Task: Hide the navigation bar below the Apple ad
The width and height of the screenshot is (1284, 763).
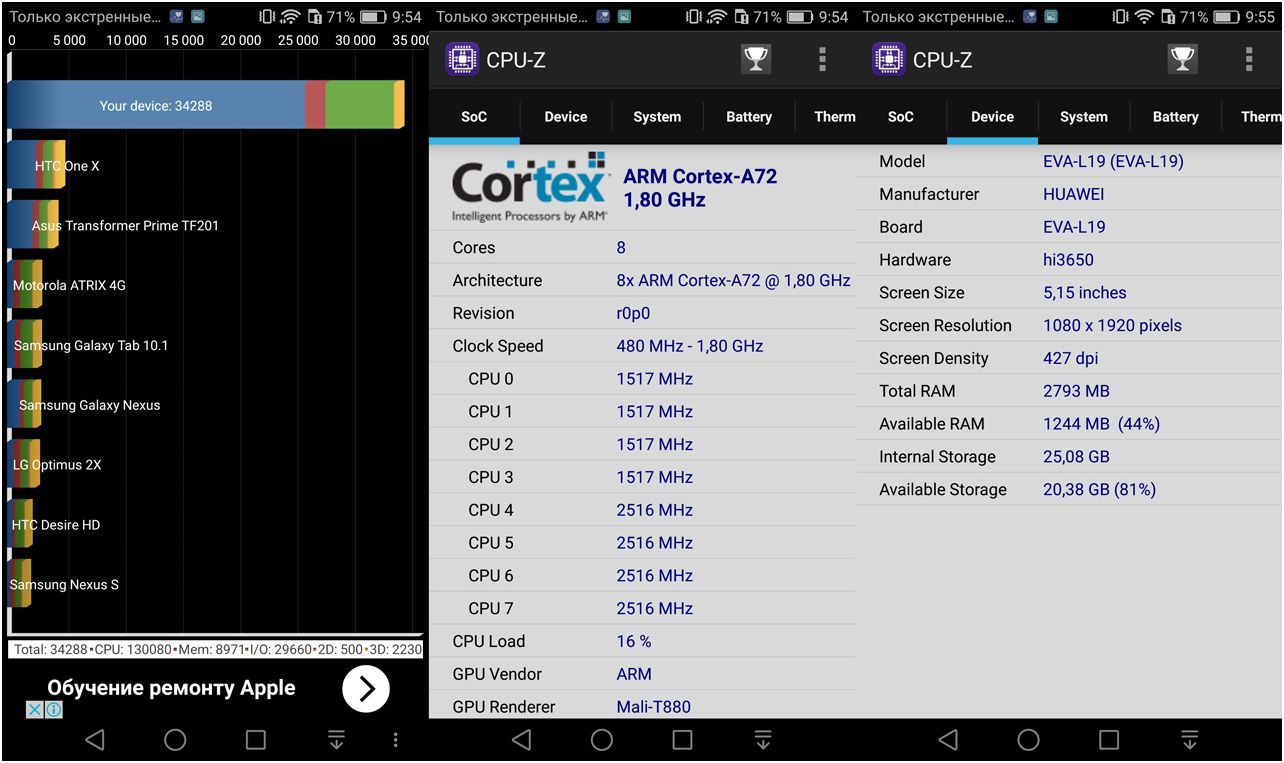Action: 336,739
